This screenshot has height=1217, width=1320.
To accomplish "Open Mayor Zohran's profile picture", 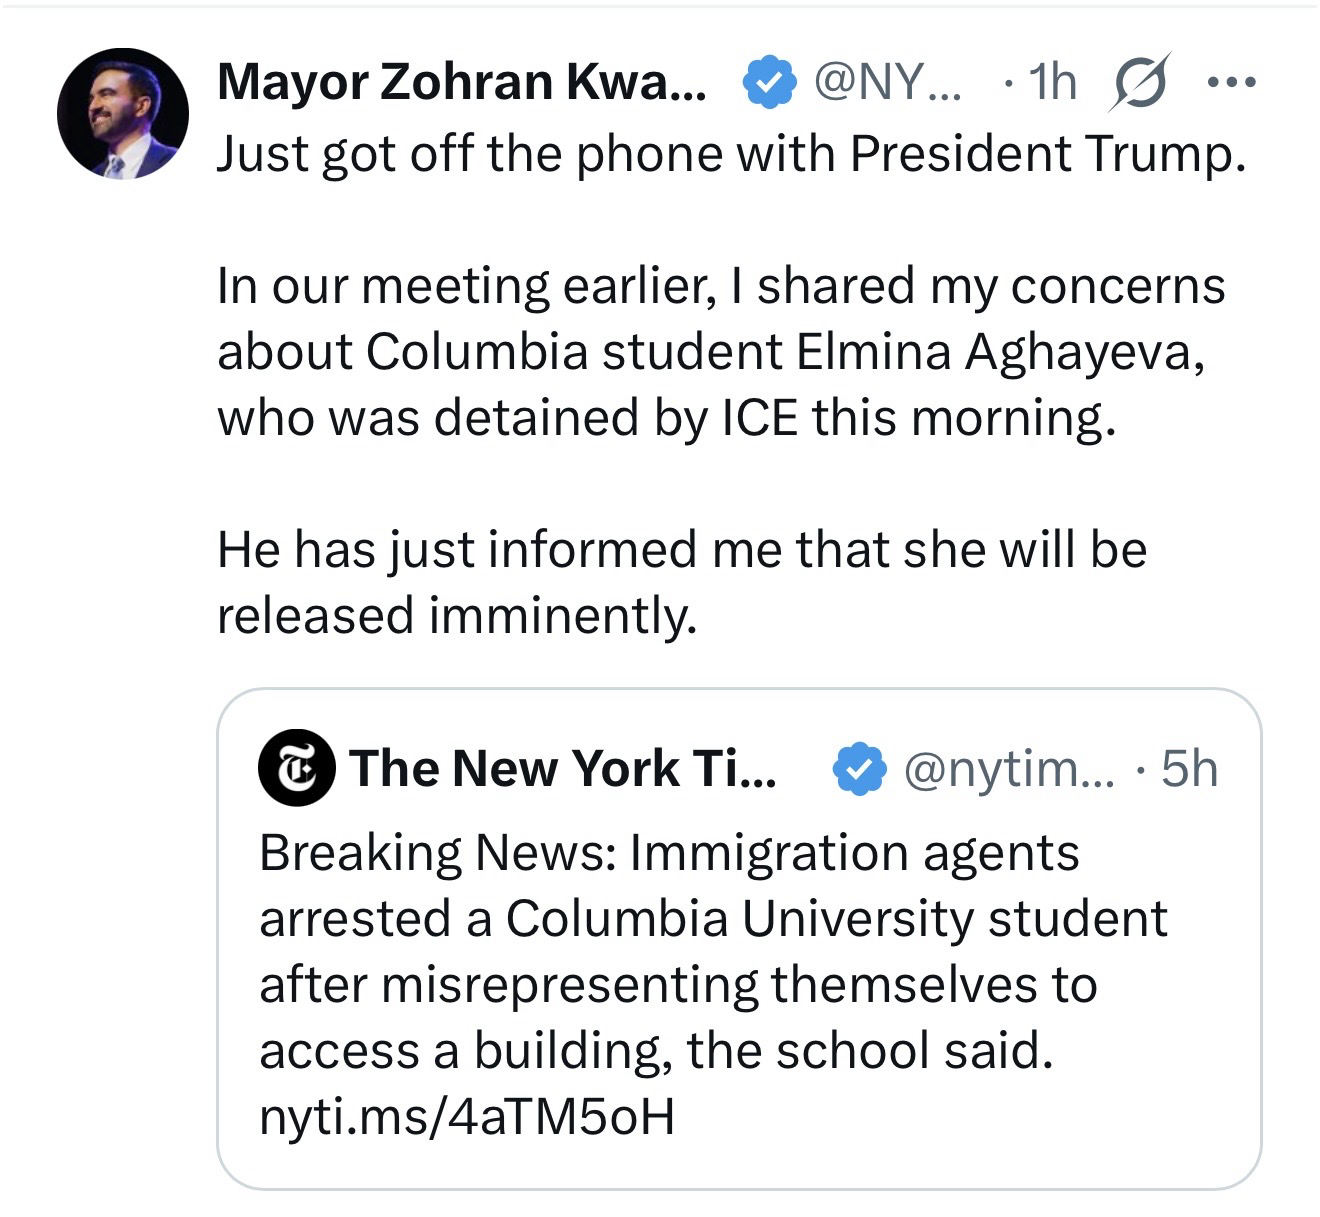I will click(x=122, y=114).
